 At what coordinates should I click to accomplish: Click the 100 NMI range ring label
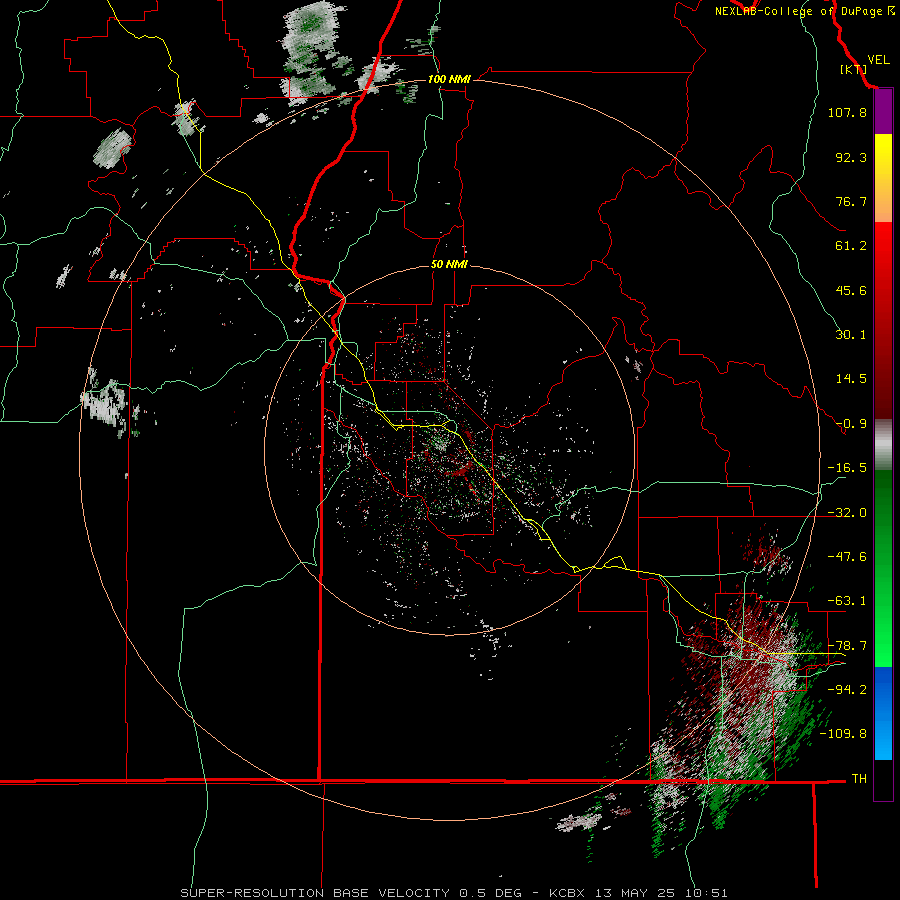(449, 79)
